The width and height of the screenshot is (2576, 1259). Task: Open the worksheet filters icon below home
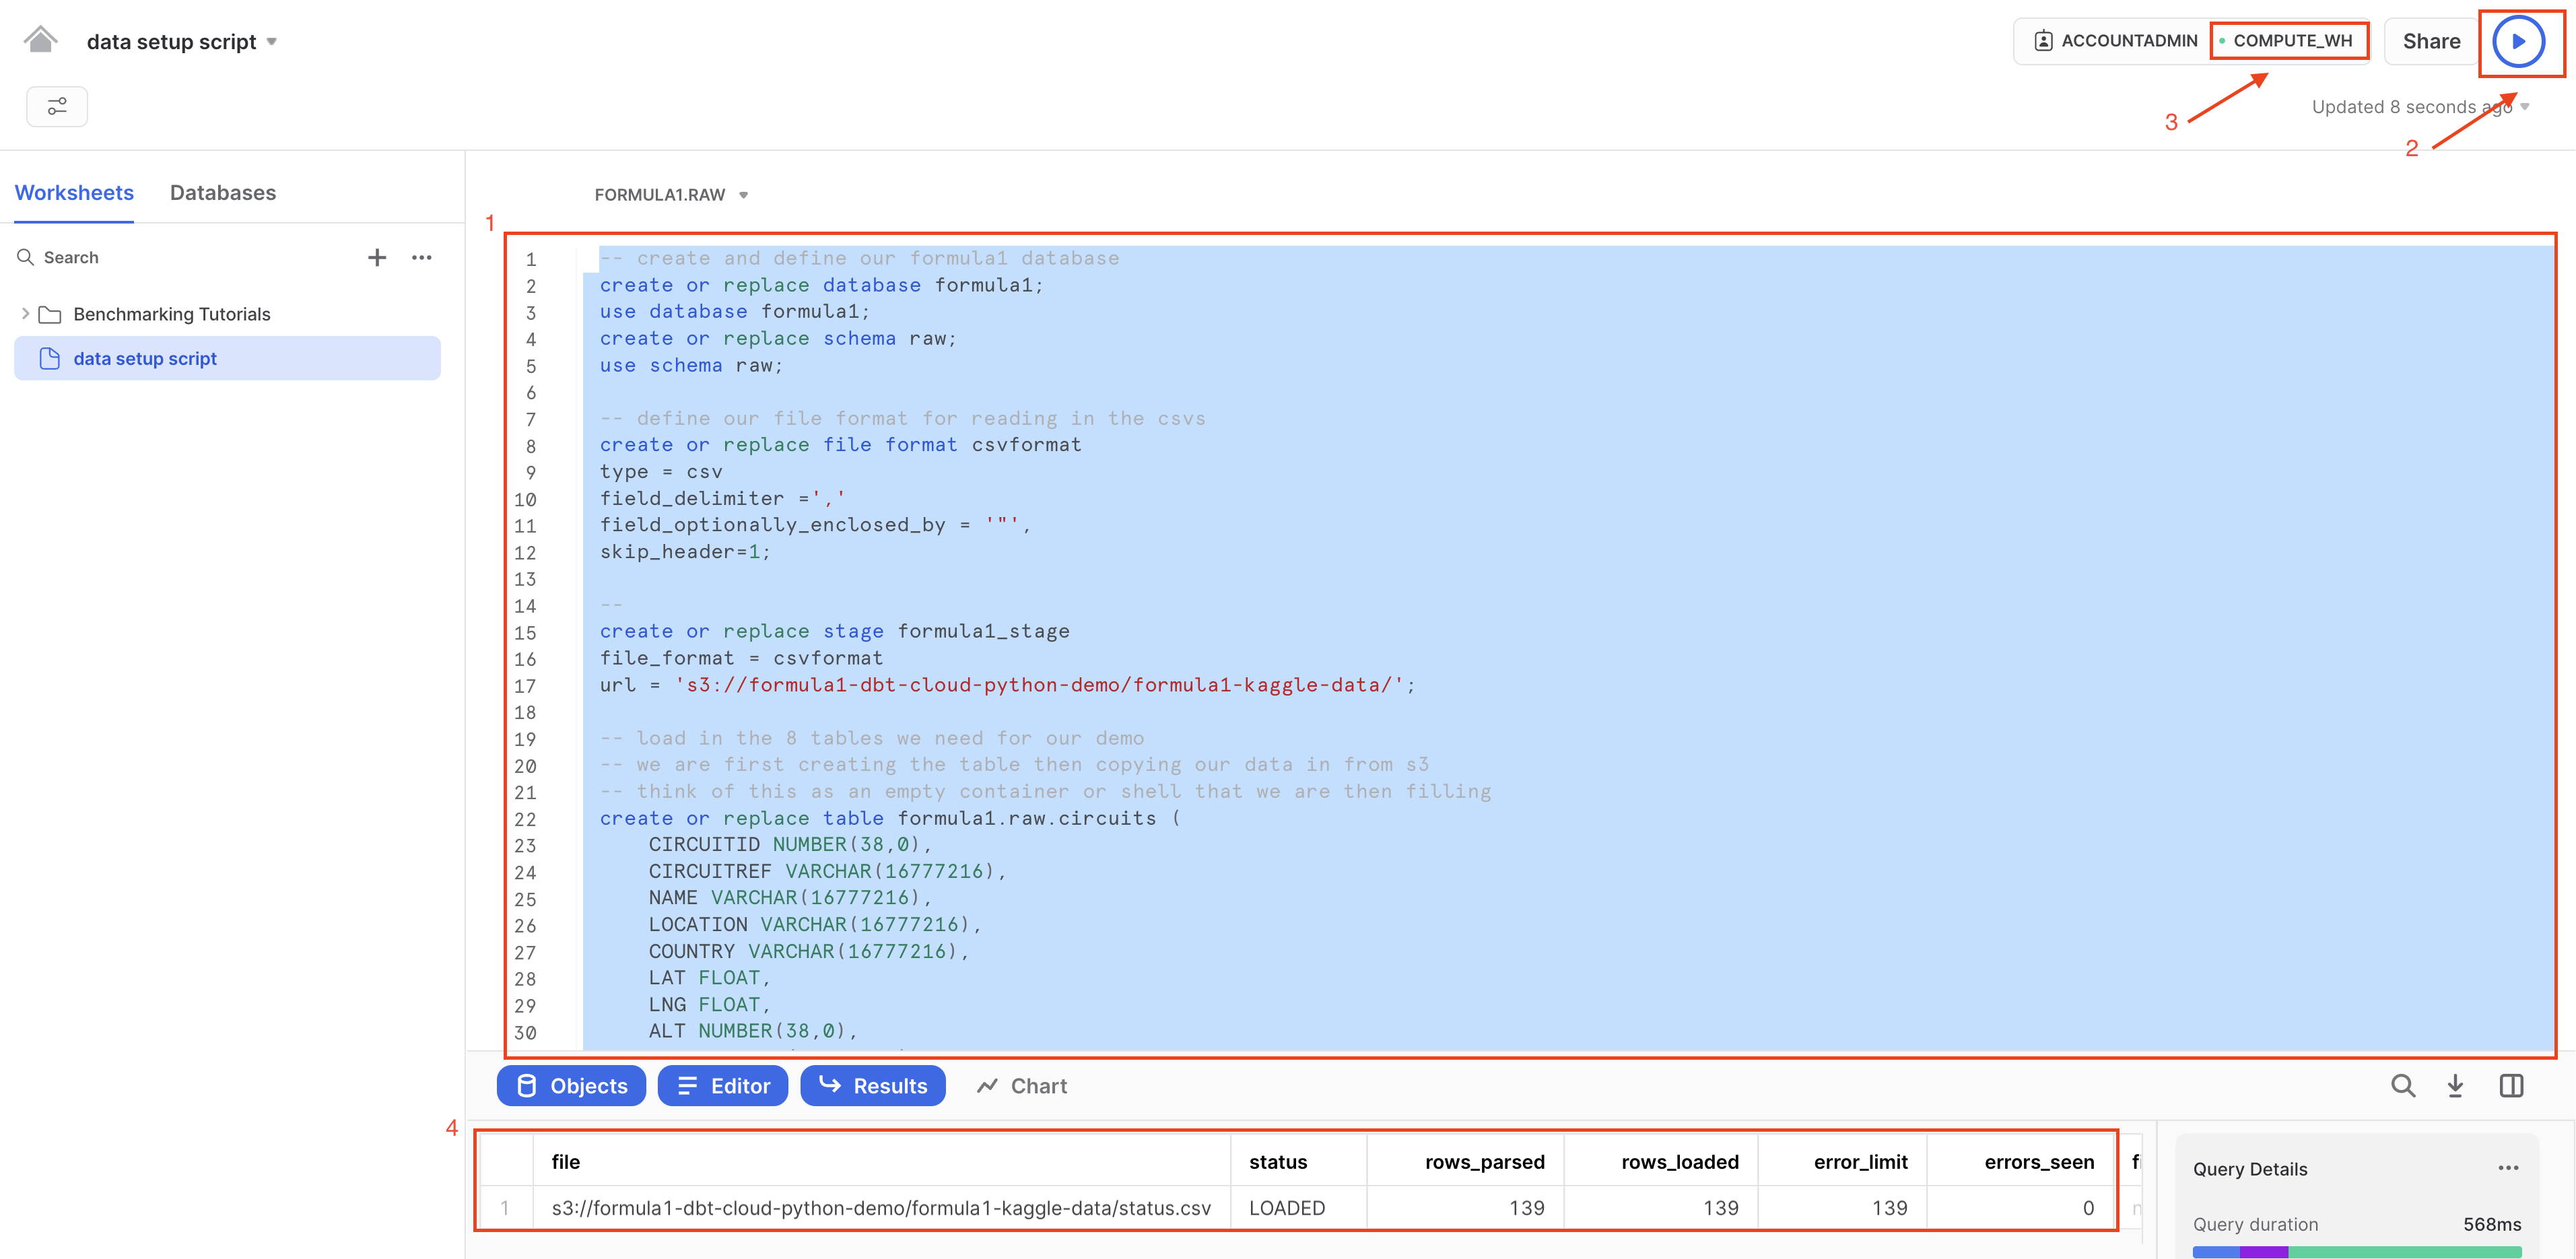[x=57, y=106]
